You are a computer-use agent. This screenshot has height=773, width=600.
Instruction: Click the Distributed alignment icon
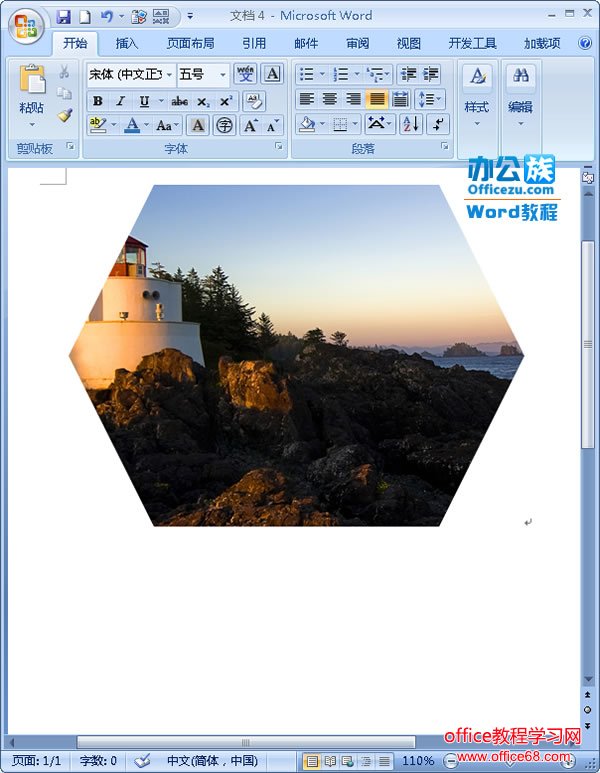click(400, 99)
